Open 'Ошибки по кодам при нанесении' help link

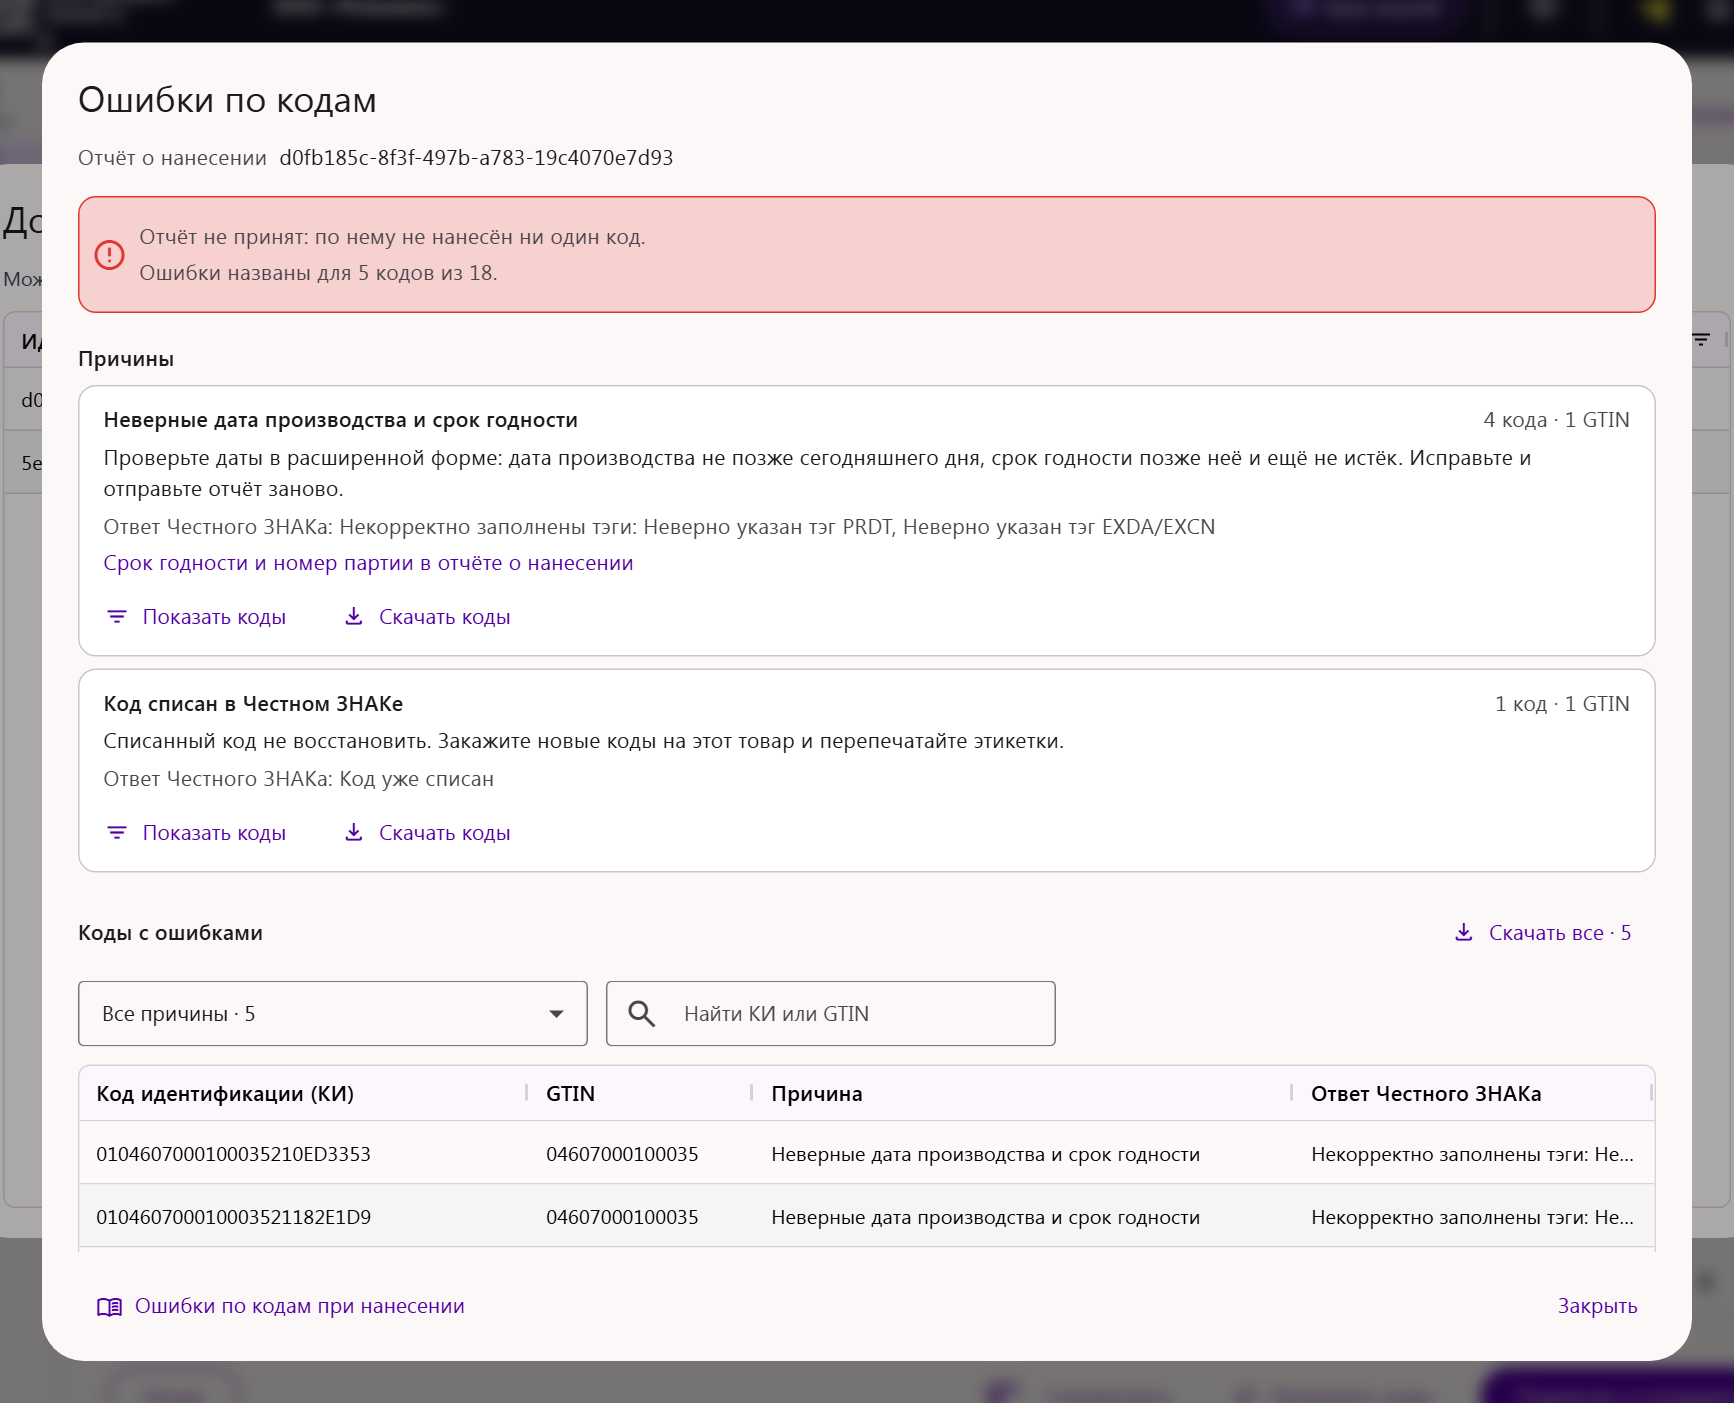point(281,1306)
